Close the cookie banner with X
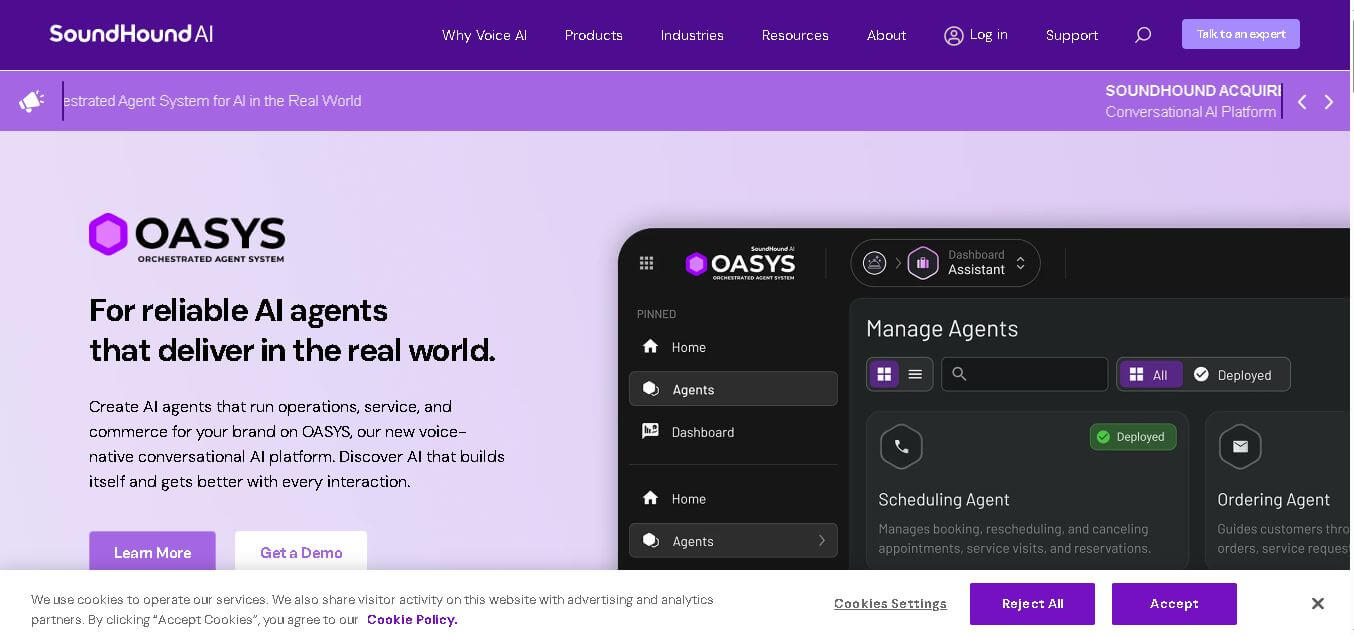 tap(1318, 603)
